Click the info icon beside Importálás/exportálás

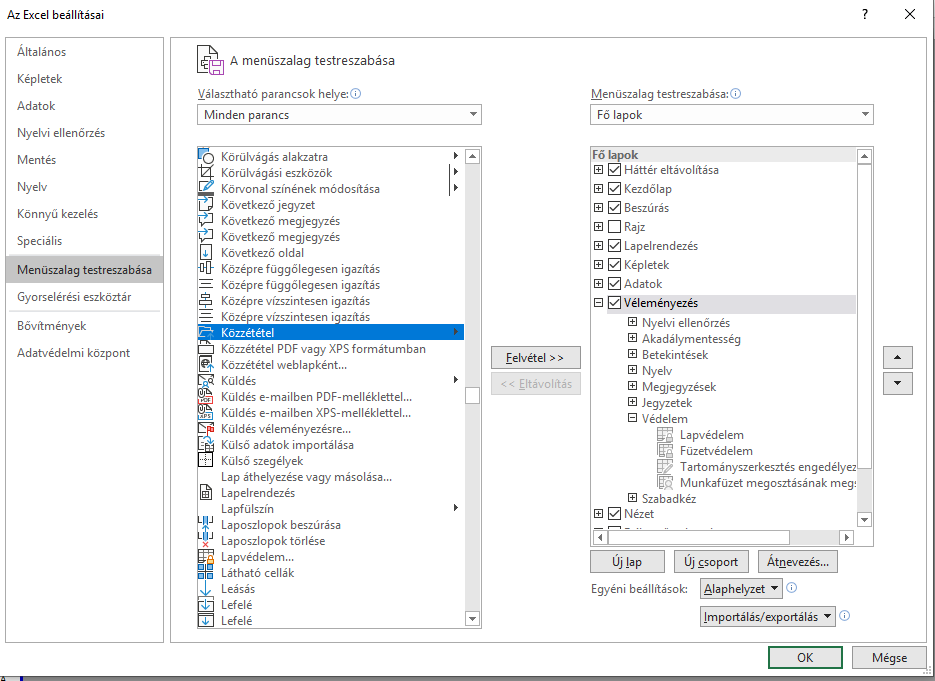click(844, 615)
